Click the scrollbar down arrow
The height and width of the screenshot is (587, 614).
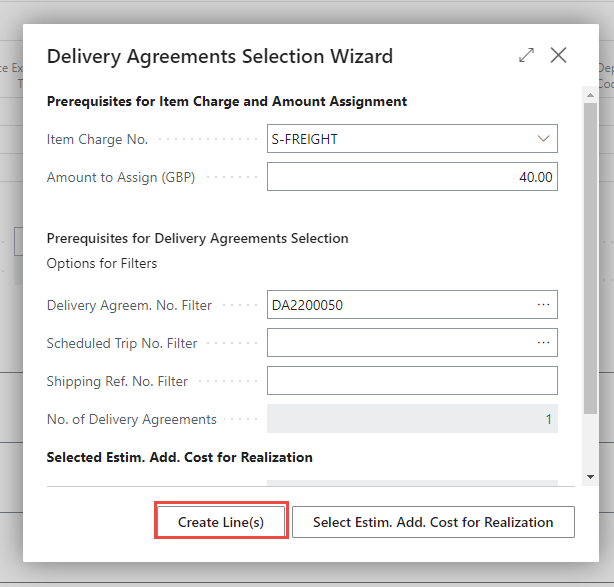pyautogui.click(x=591, y=477)
